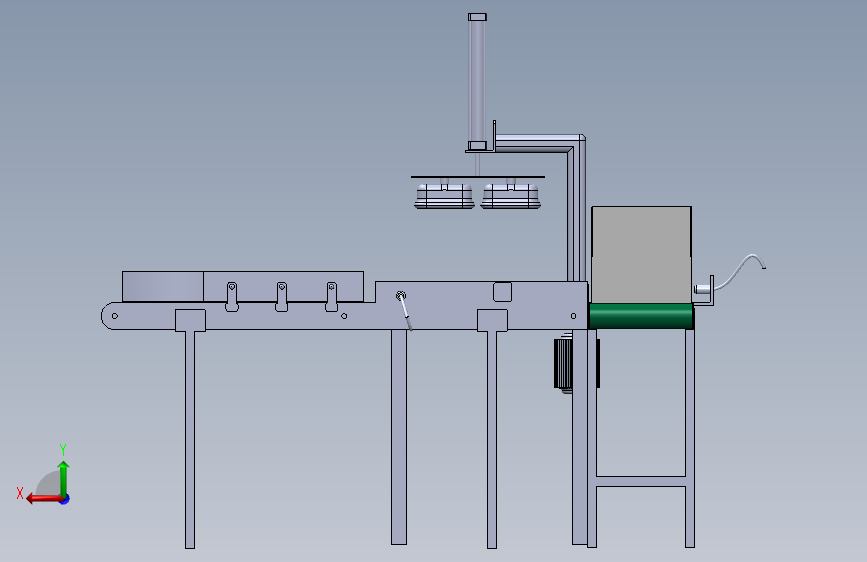Select the small square plate on conveyor side

502,292
